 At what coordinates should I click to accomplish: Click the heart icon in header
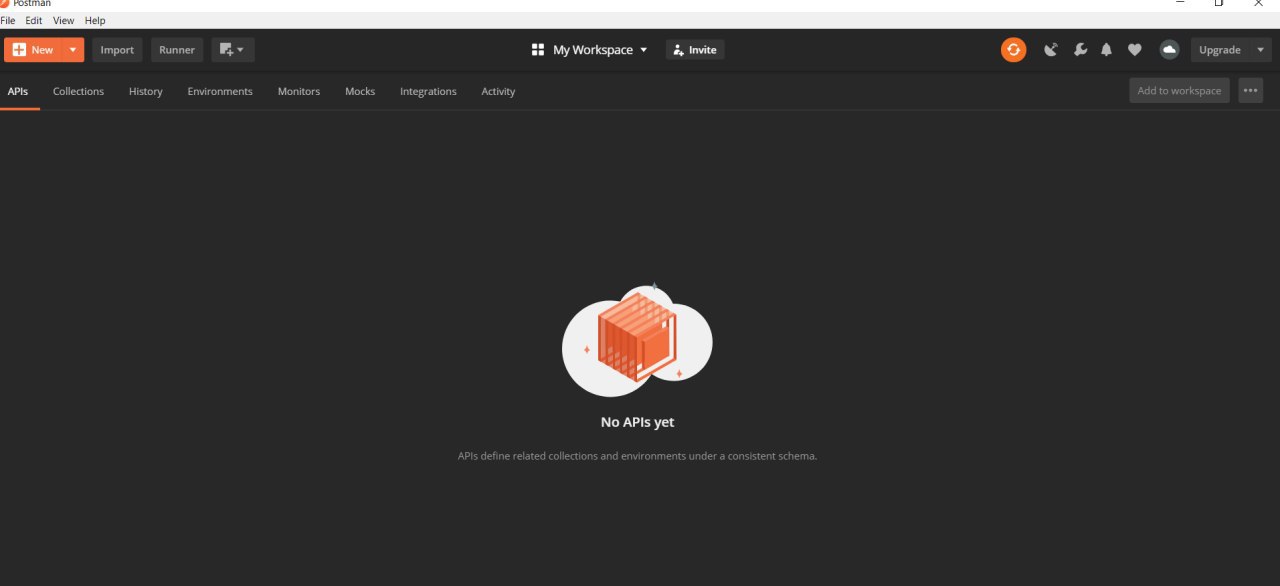1134,50
